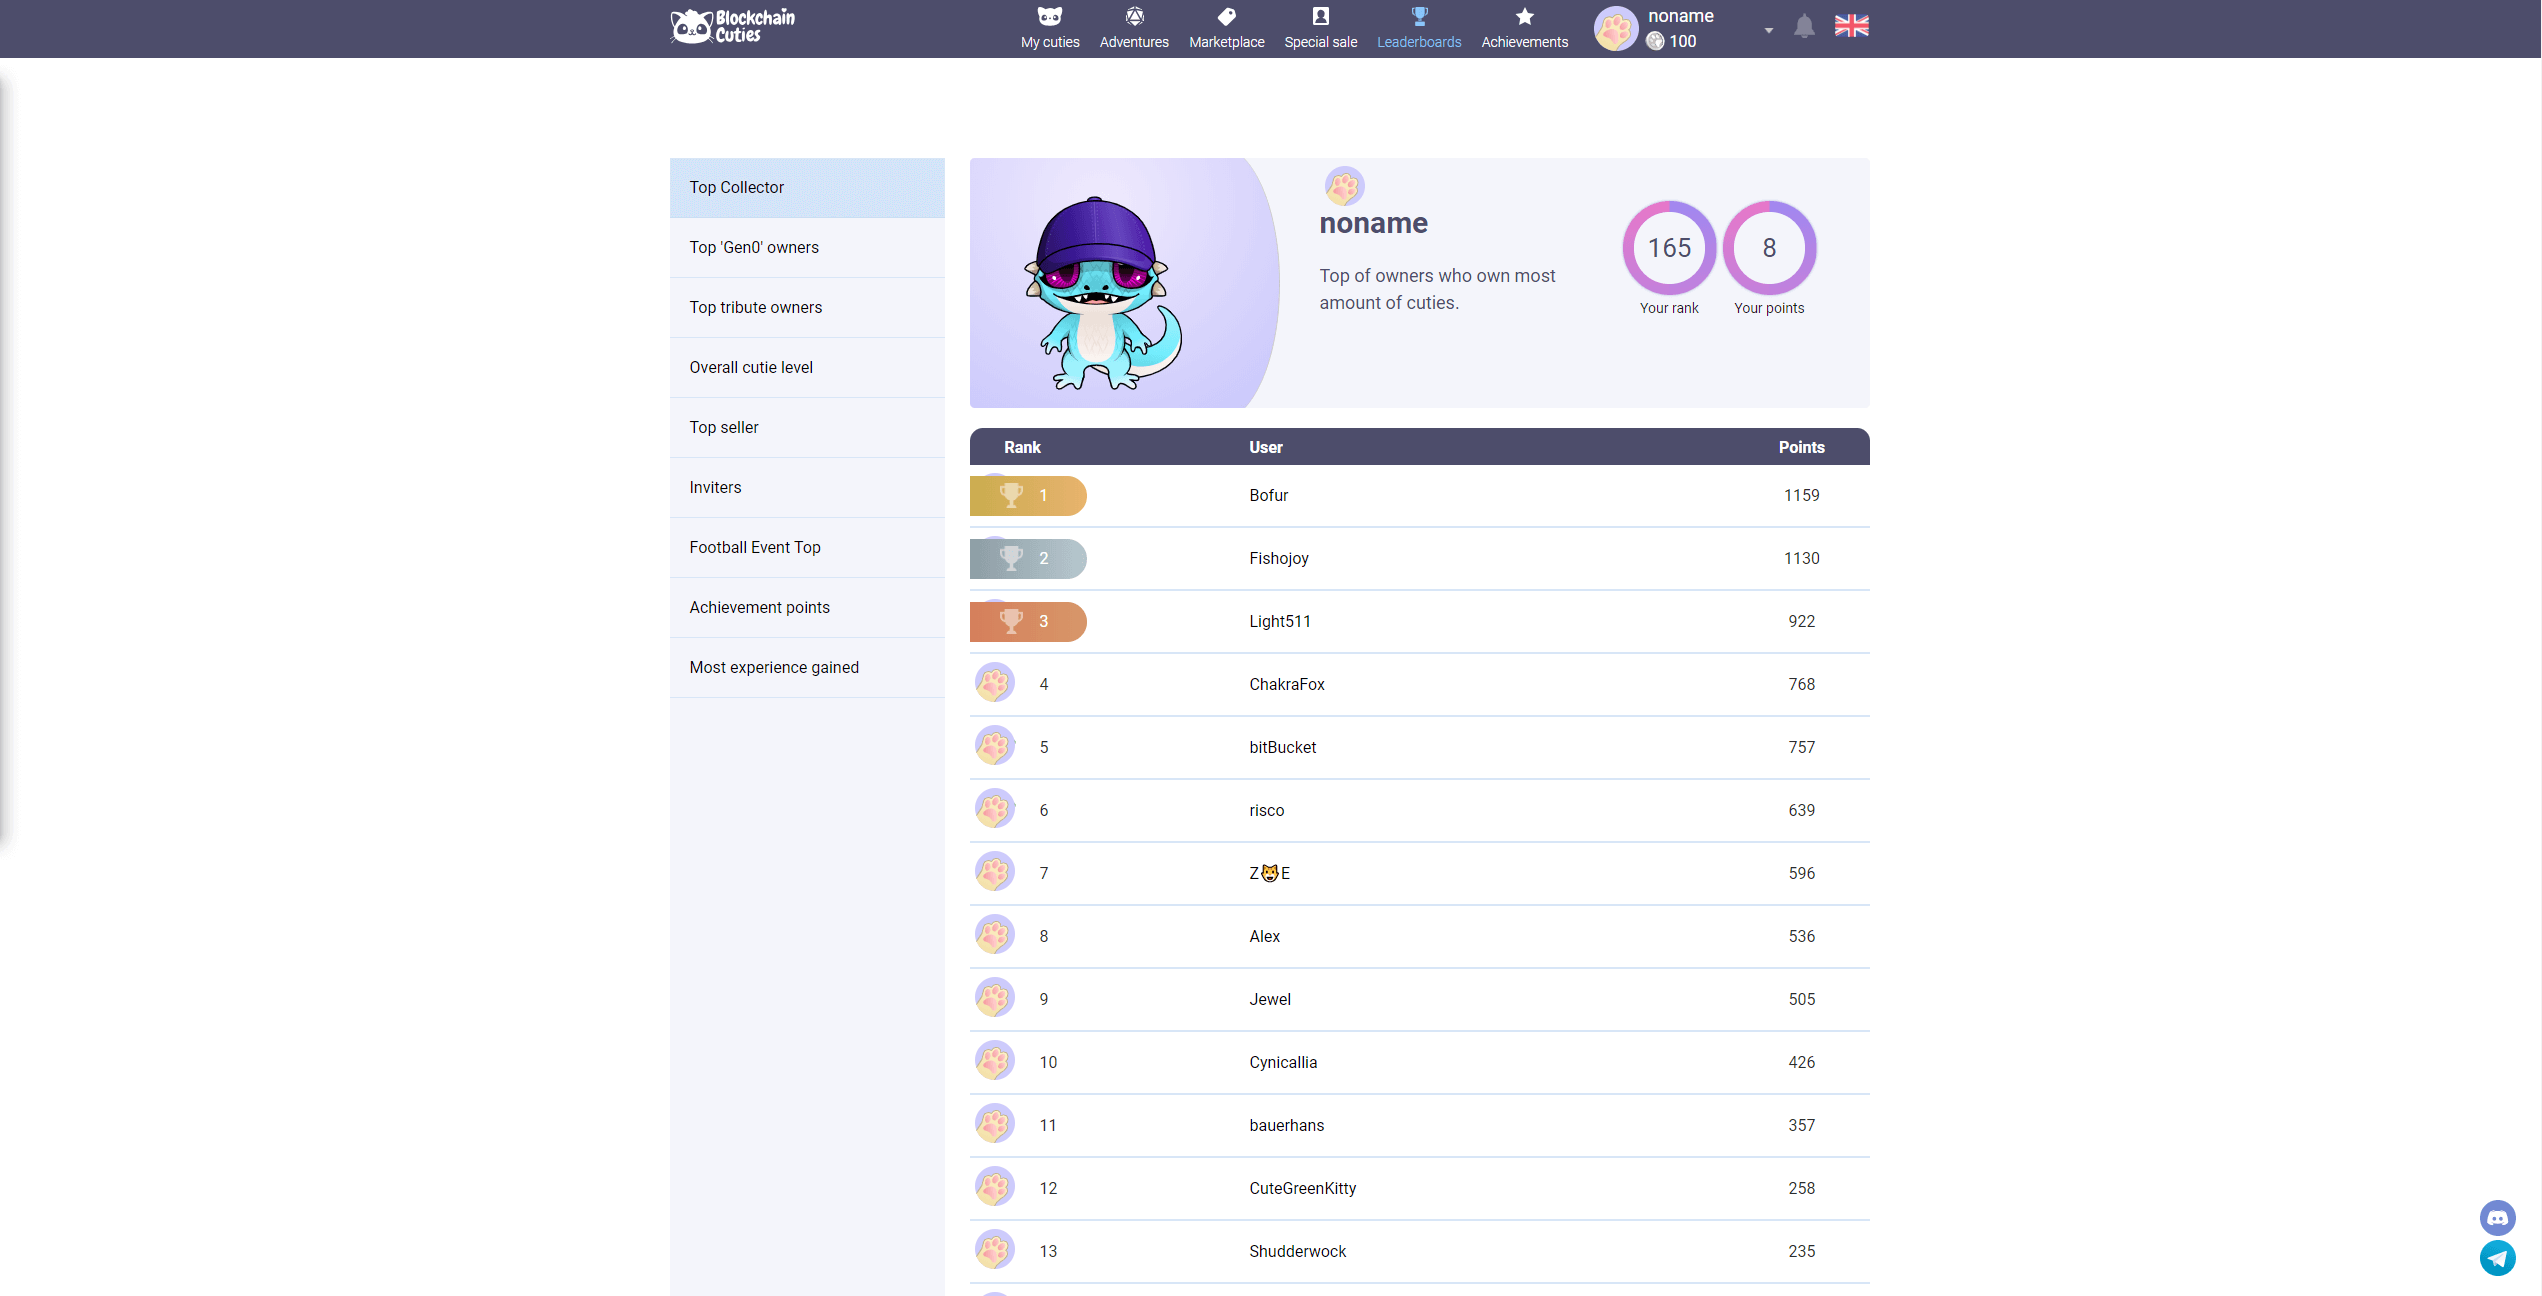Click the User column header

[x=1265, y=448]
